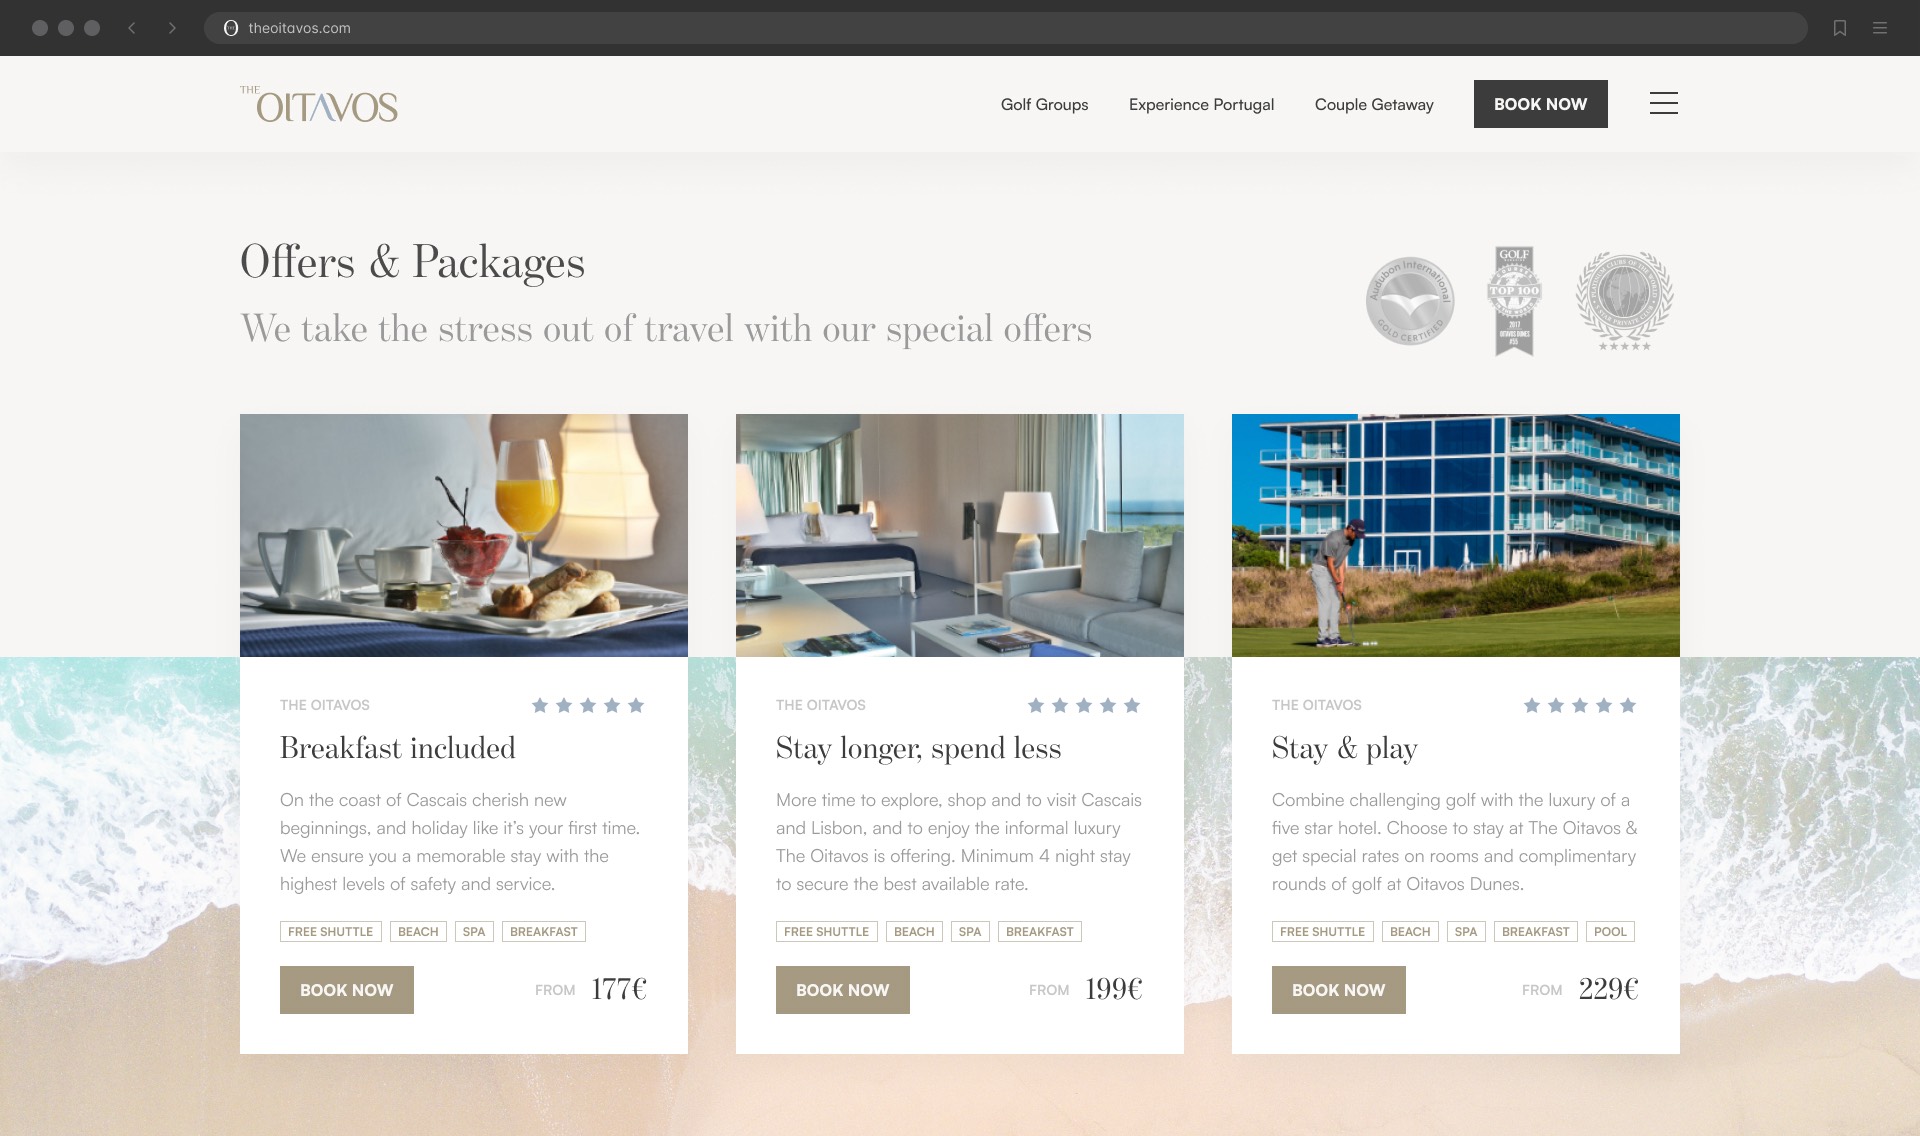
Task: Click the Golf Top 100 ribbon badge
Action: [1514, 301]
